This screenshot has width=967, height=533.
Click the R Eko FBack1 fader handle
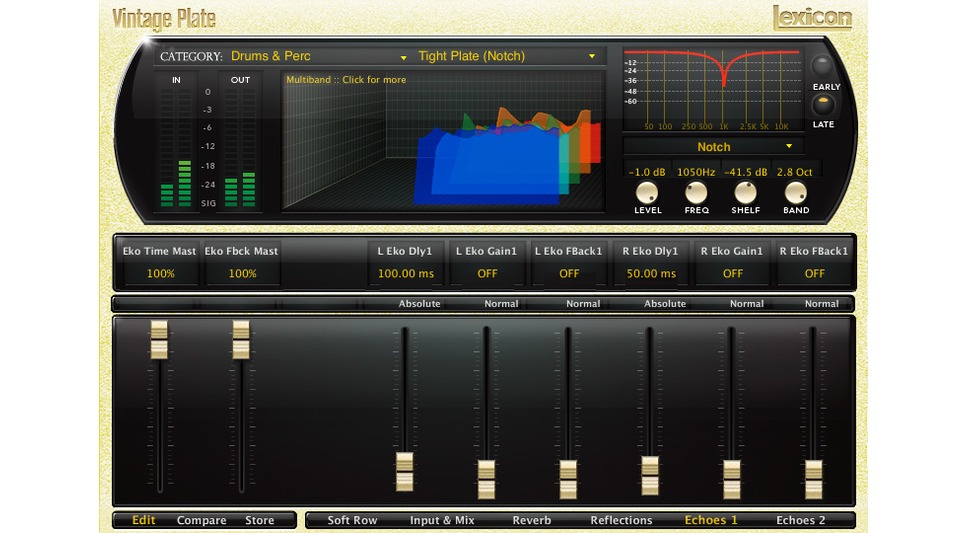coord(813,479)
